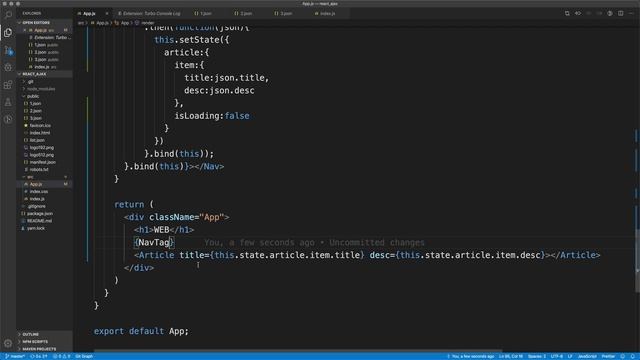640x360 pixels.
Task: Select the App class breadcrumb segment
Action: (x=122, y=23)
